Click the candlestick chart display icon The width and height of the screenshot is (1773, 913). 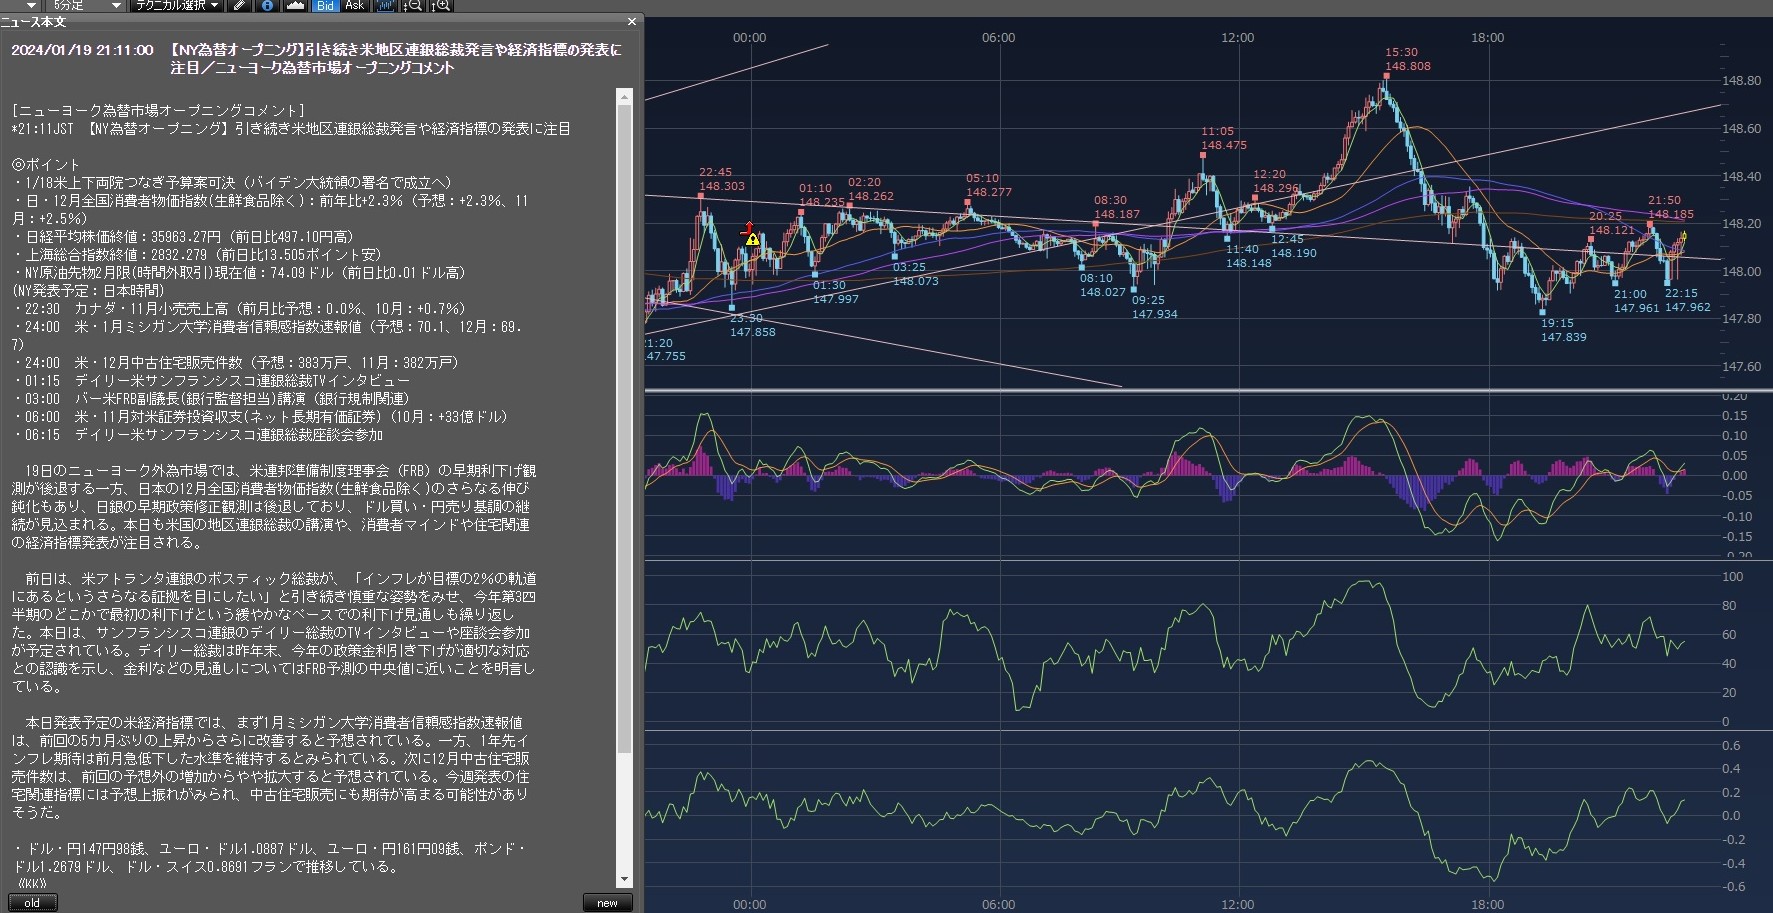coord(385,5)
